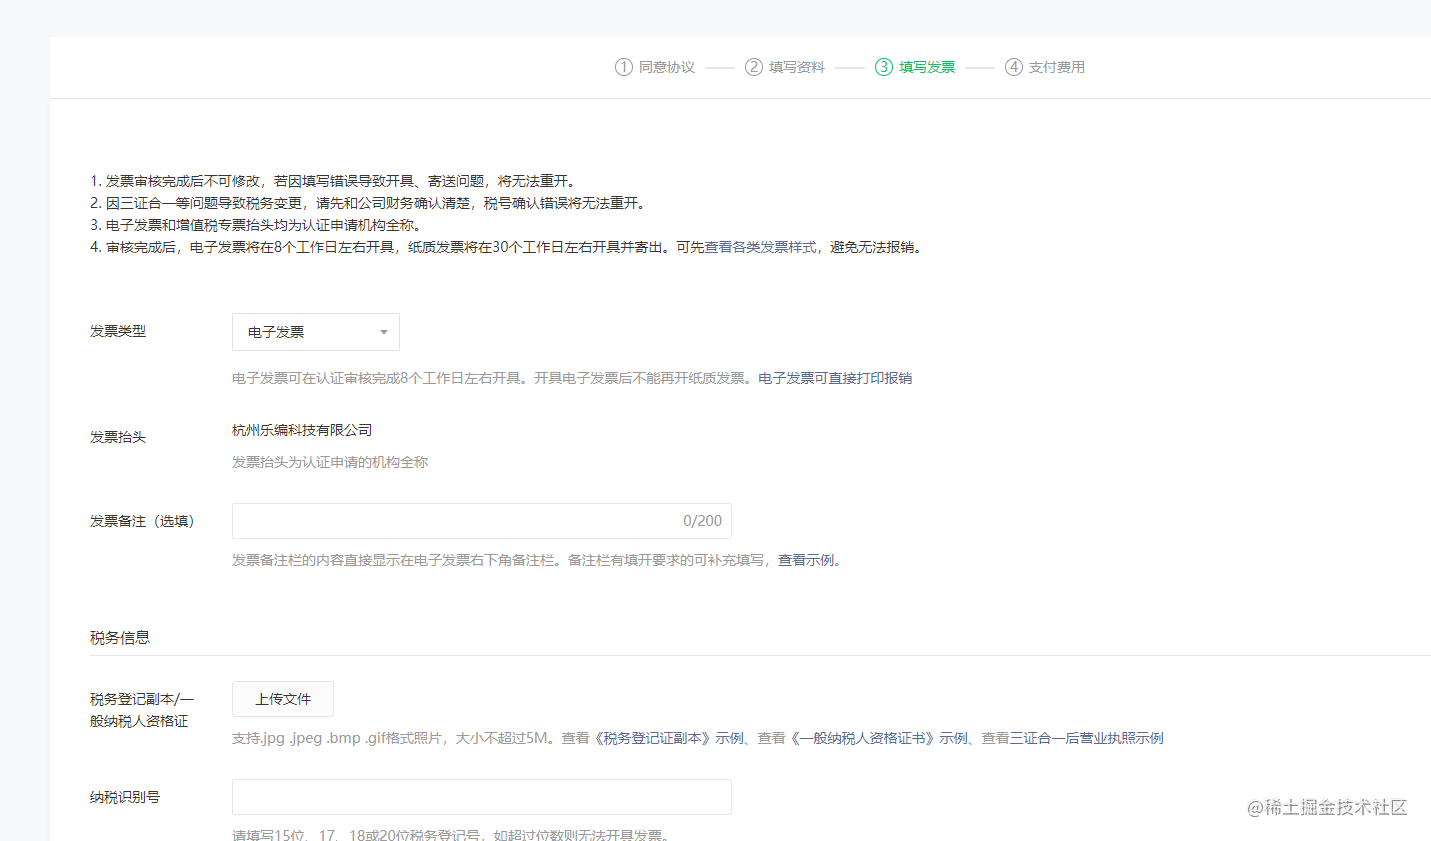Click step 1 circle icon 同意协议
This screenshot has height=841, width=1431.
click(x=624, y=67)
